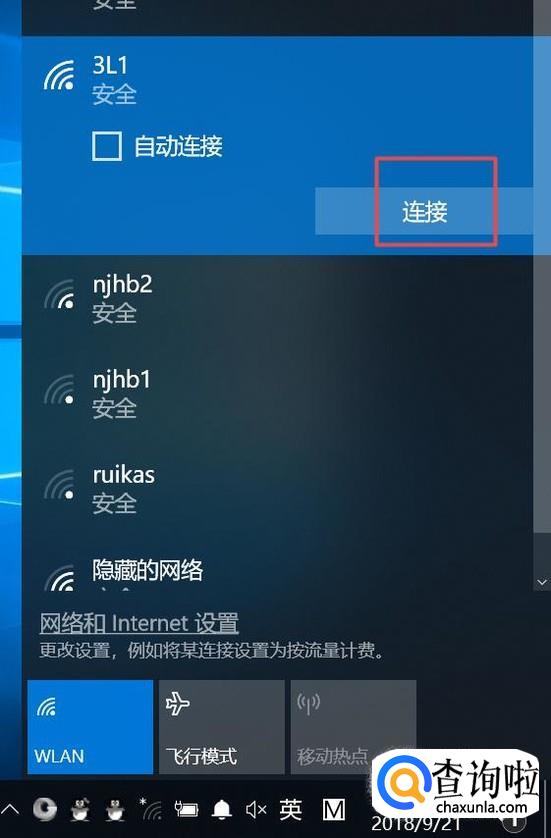Click the battery power tray icon
The width and height of the screenshot is (551, 838).
187,810
